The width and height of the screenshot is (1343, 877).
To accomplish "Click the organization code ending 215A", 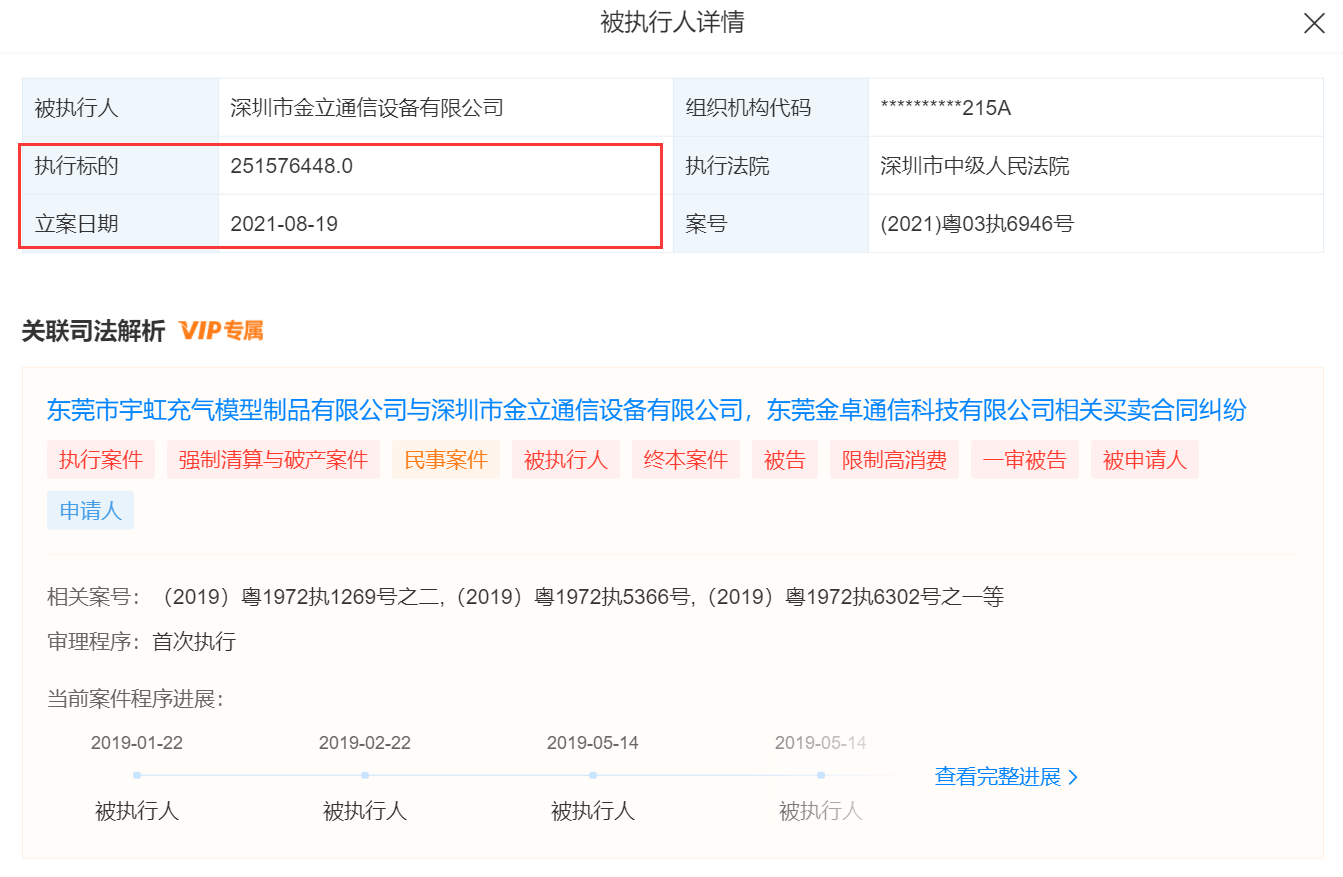I will tap(946, 108).
